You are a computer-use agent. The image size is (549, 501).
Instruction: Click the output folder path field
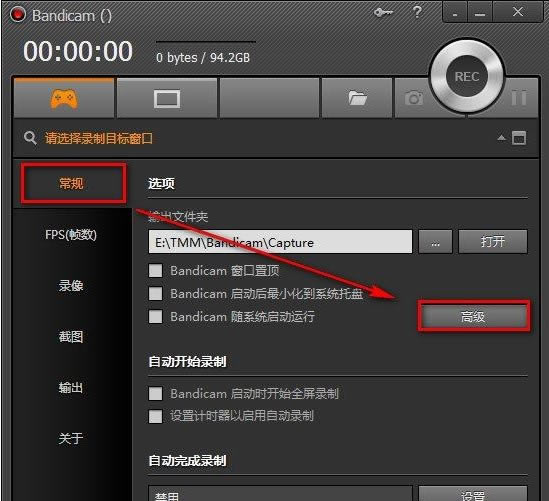(280, 242)
